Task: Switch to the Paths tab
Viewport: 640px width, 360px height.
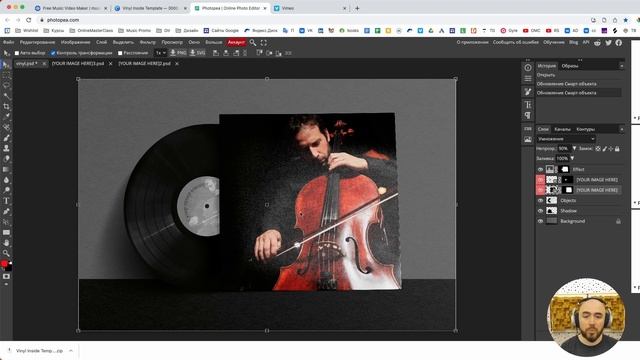Action: tap(585, 129)
